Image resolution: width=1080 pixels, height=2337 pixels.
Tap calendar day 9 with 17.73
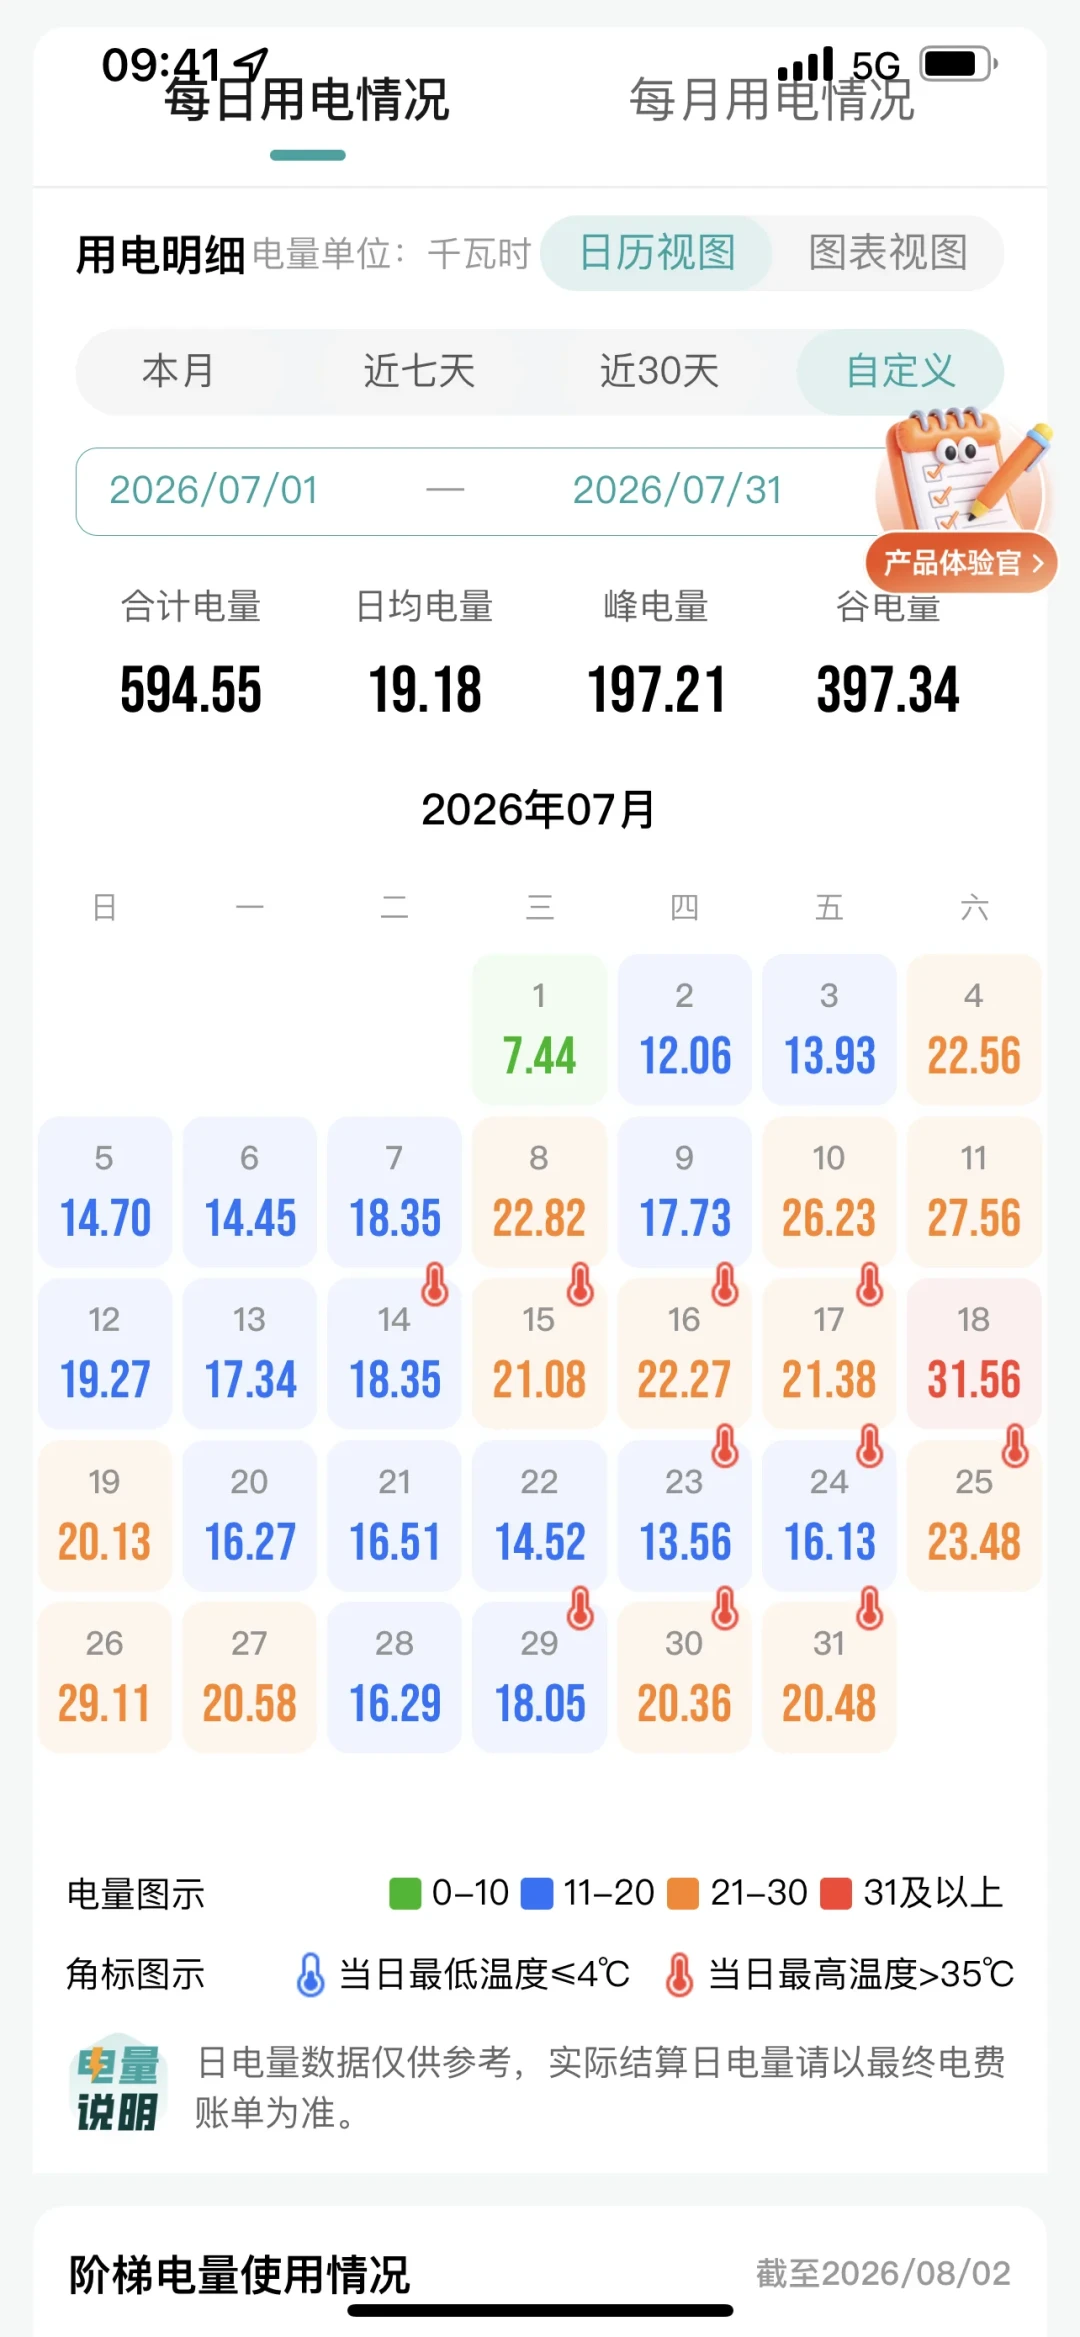coord(684,1191)
